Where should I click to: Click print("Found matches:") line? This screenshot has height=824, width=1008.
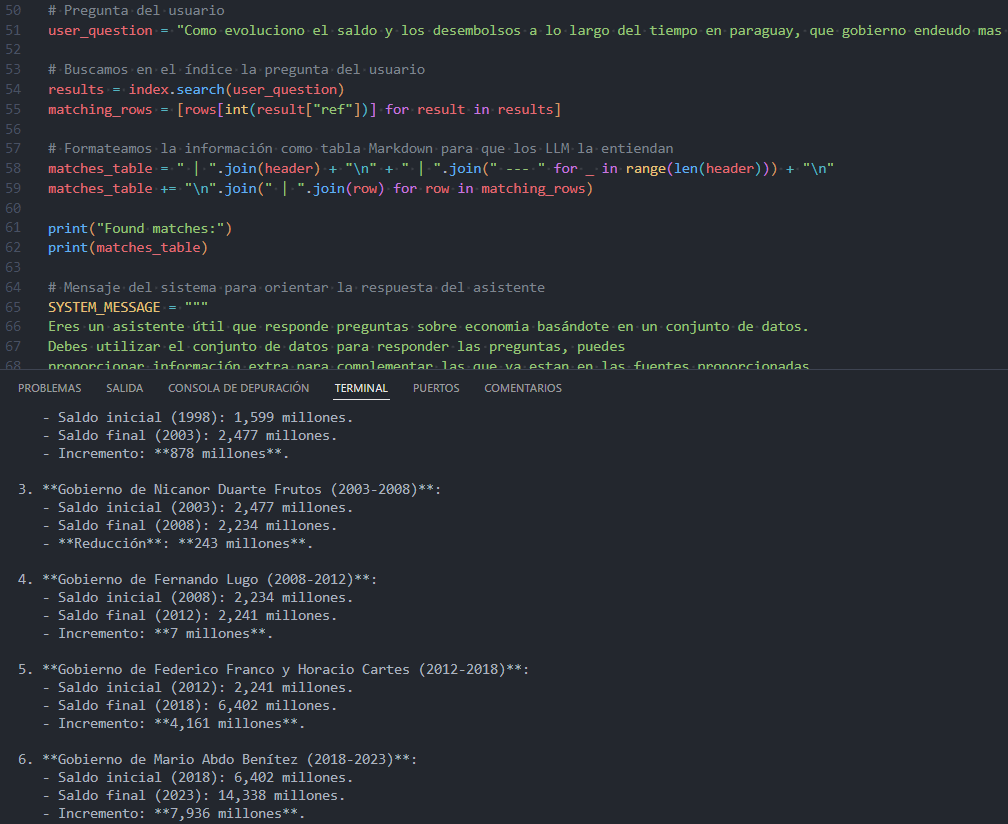[x=140, y=228]
